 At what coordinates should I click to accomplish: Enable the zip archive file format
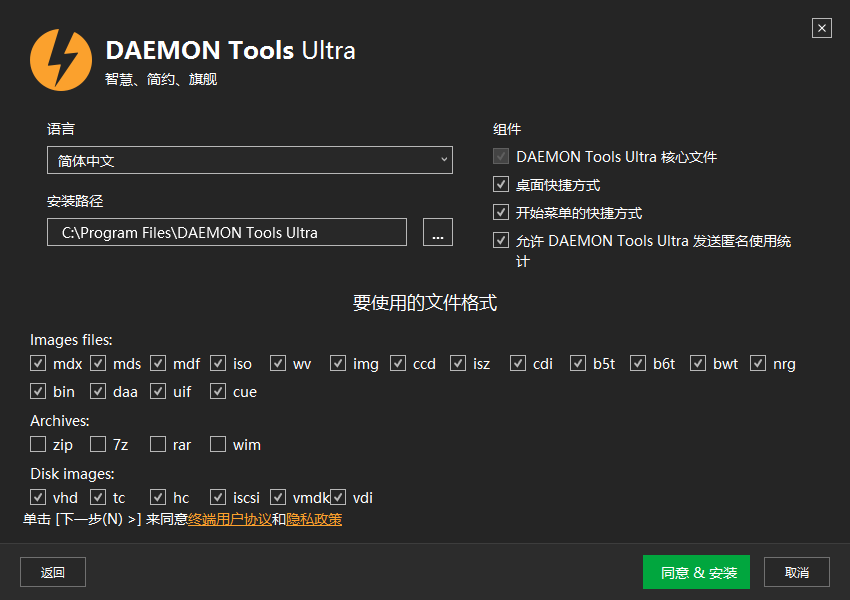point(38,444)
